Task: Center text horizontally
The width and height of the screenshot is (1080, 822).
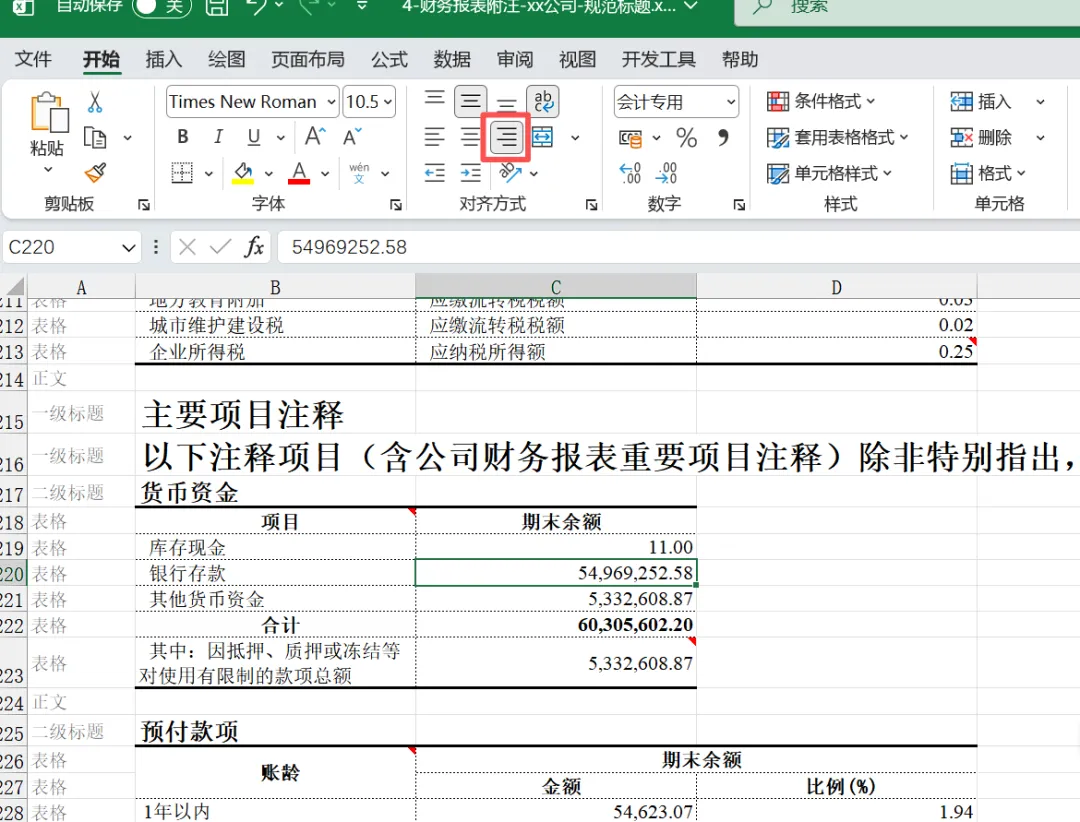Action: (x=470, y=137)
